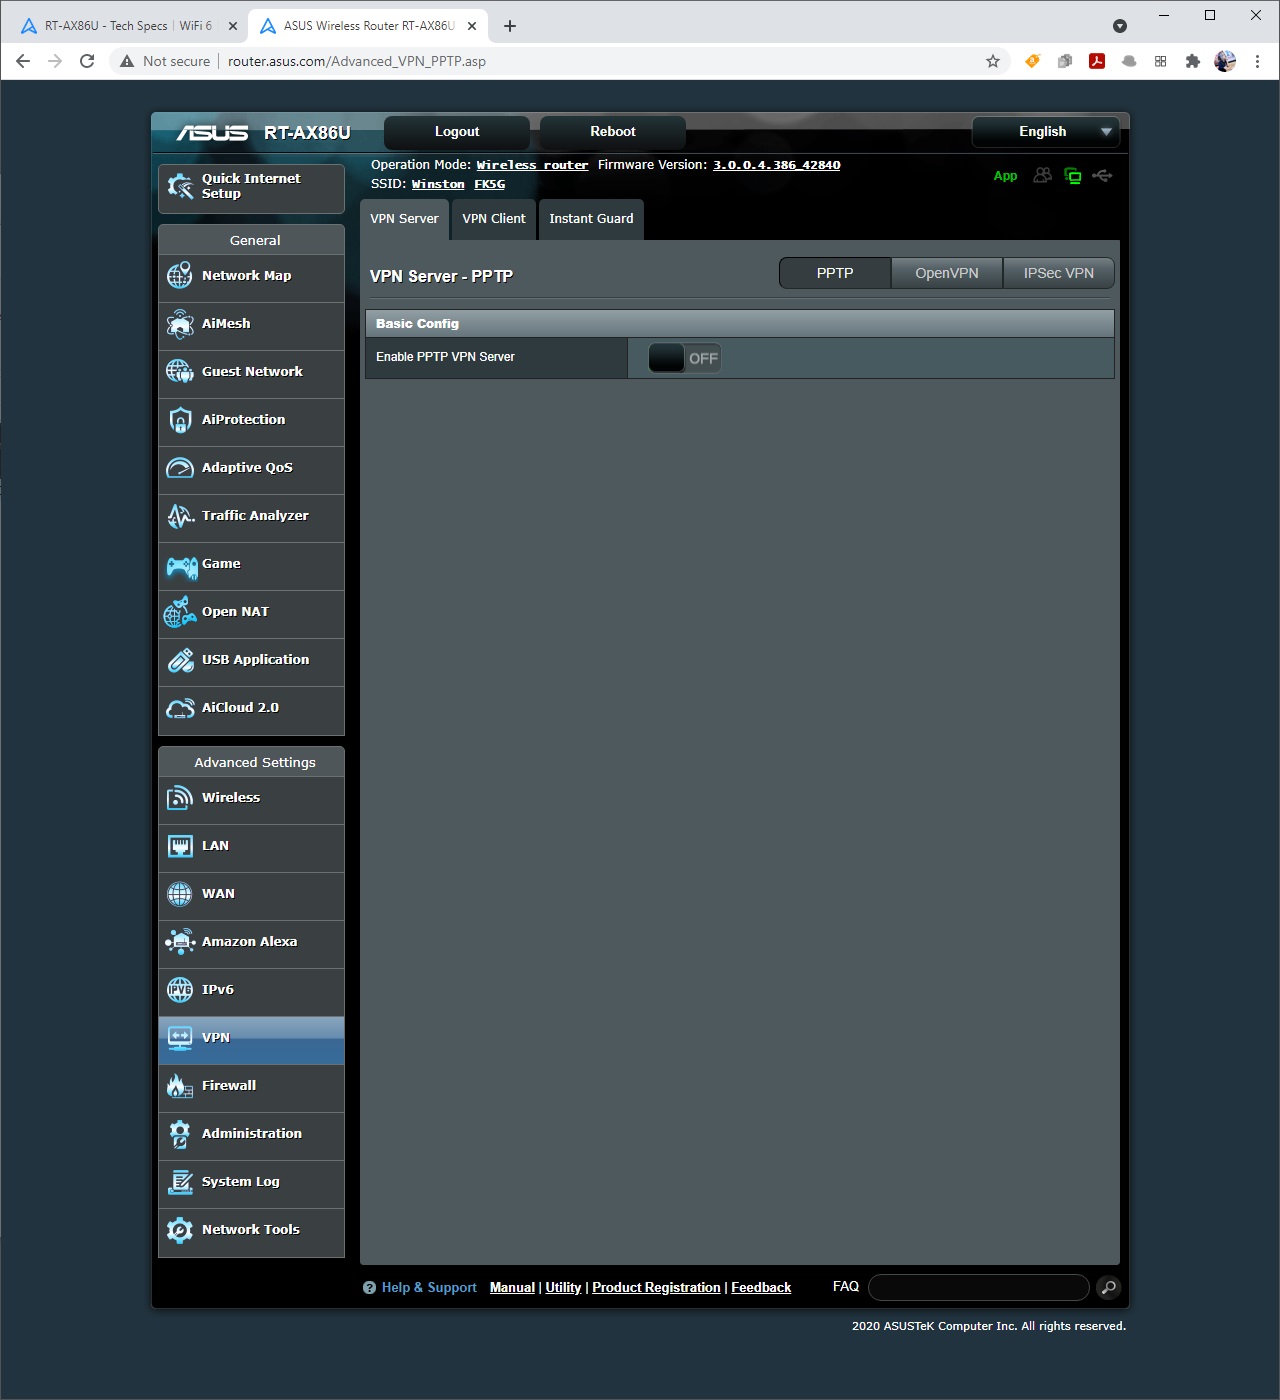Click the connected clients status icon
The width and height of the screenshot is (1280, 1400).
tap(1042, 176)
